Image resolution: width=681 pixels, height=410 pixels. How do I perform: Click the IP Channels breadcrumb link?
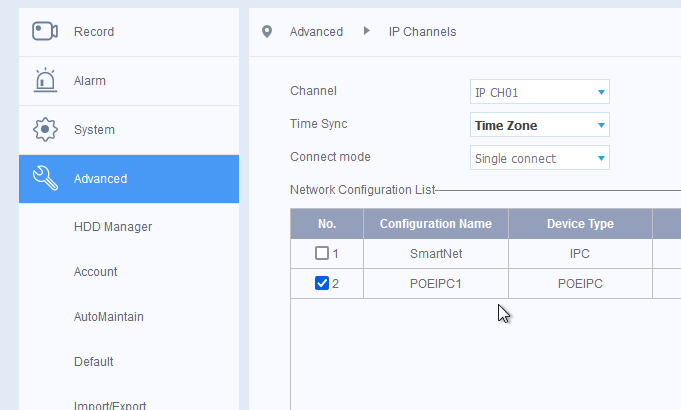coord(422,32)
